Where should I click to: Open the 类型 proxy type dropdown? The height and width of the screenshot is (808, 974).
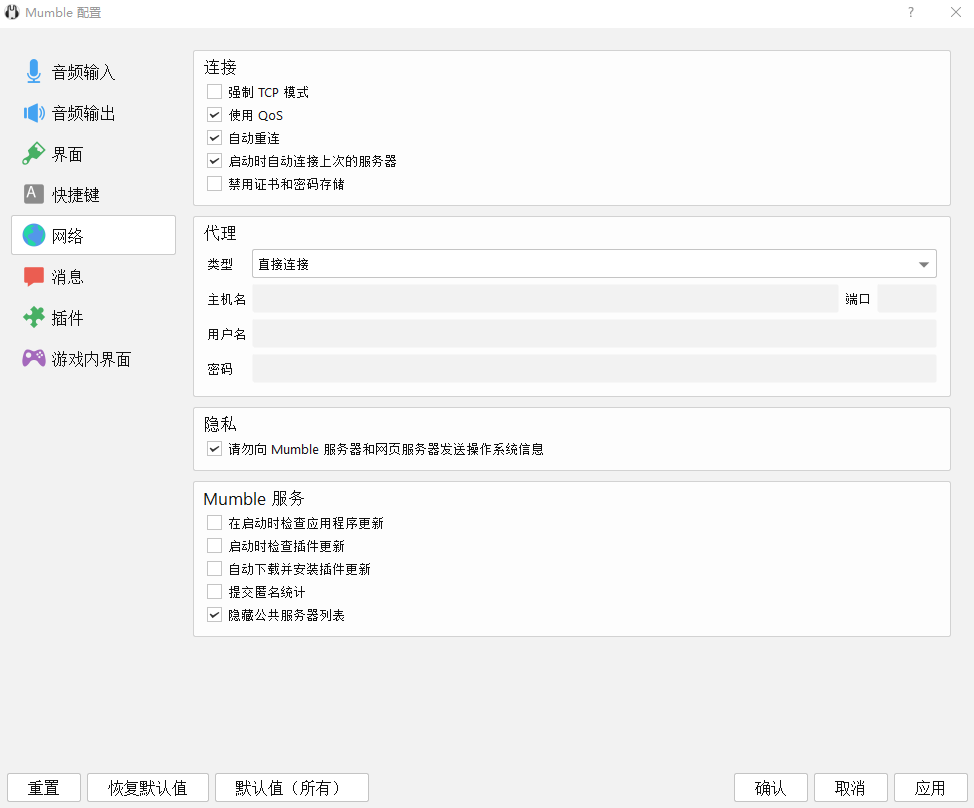pyautogui.click(x=594, y=264)
